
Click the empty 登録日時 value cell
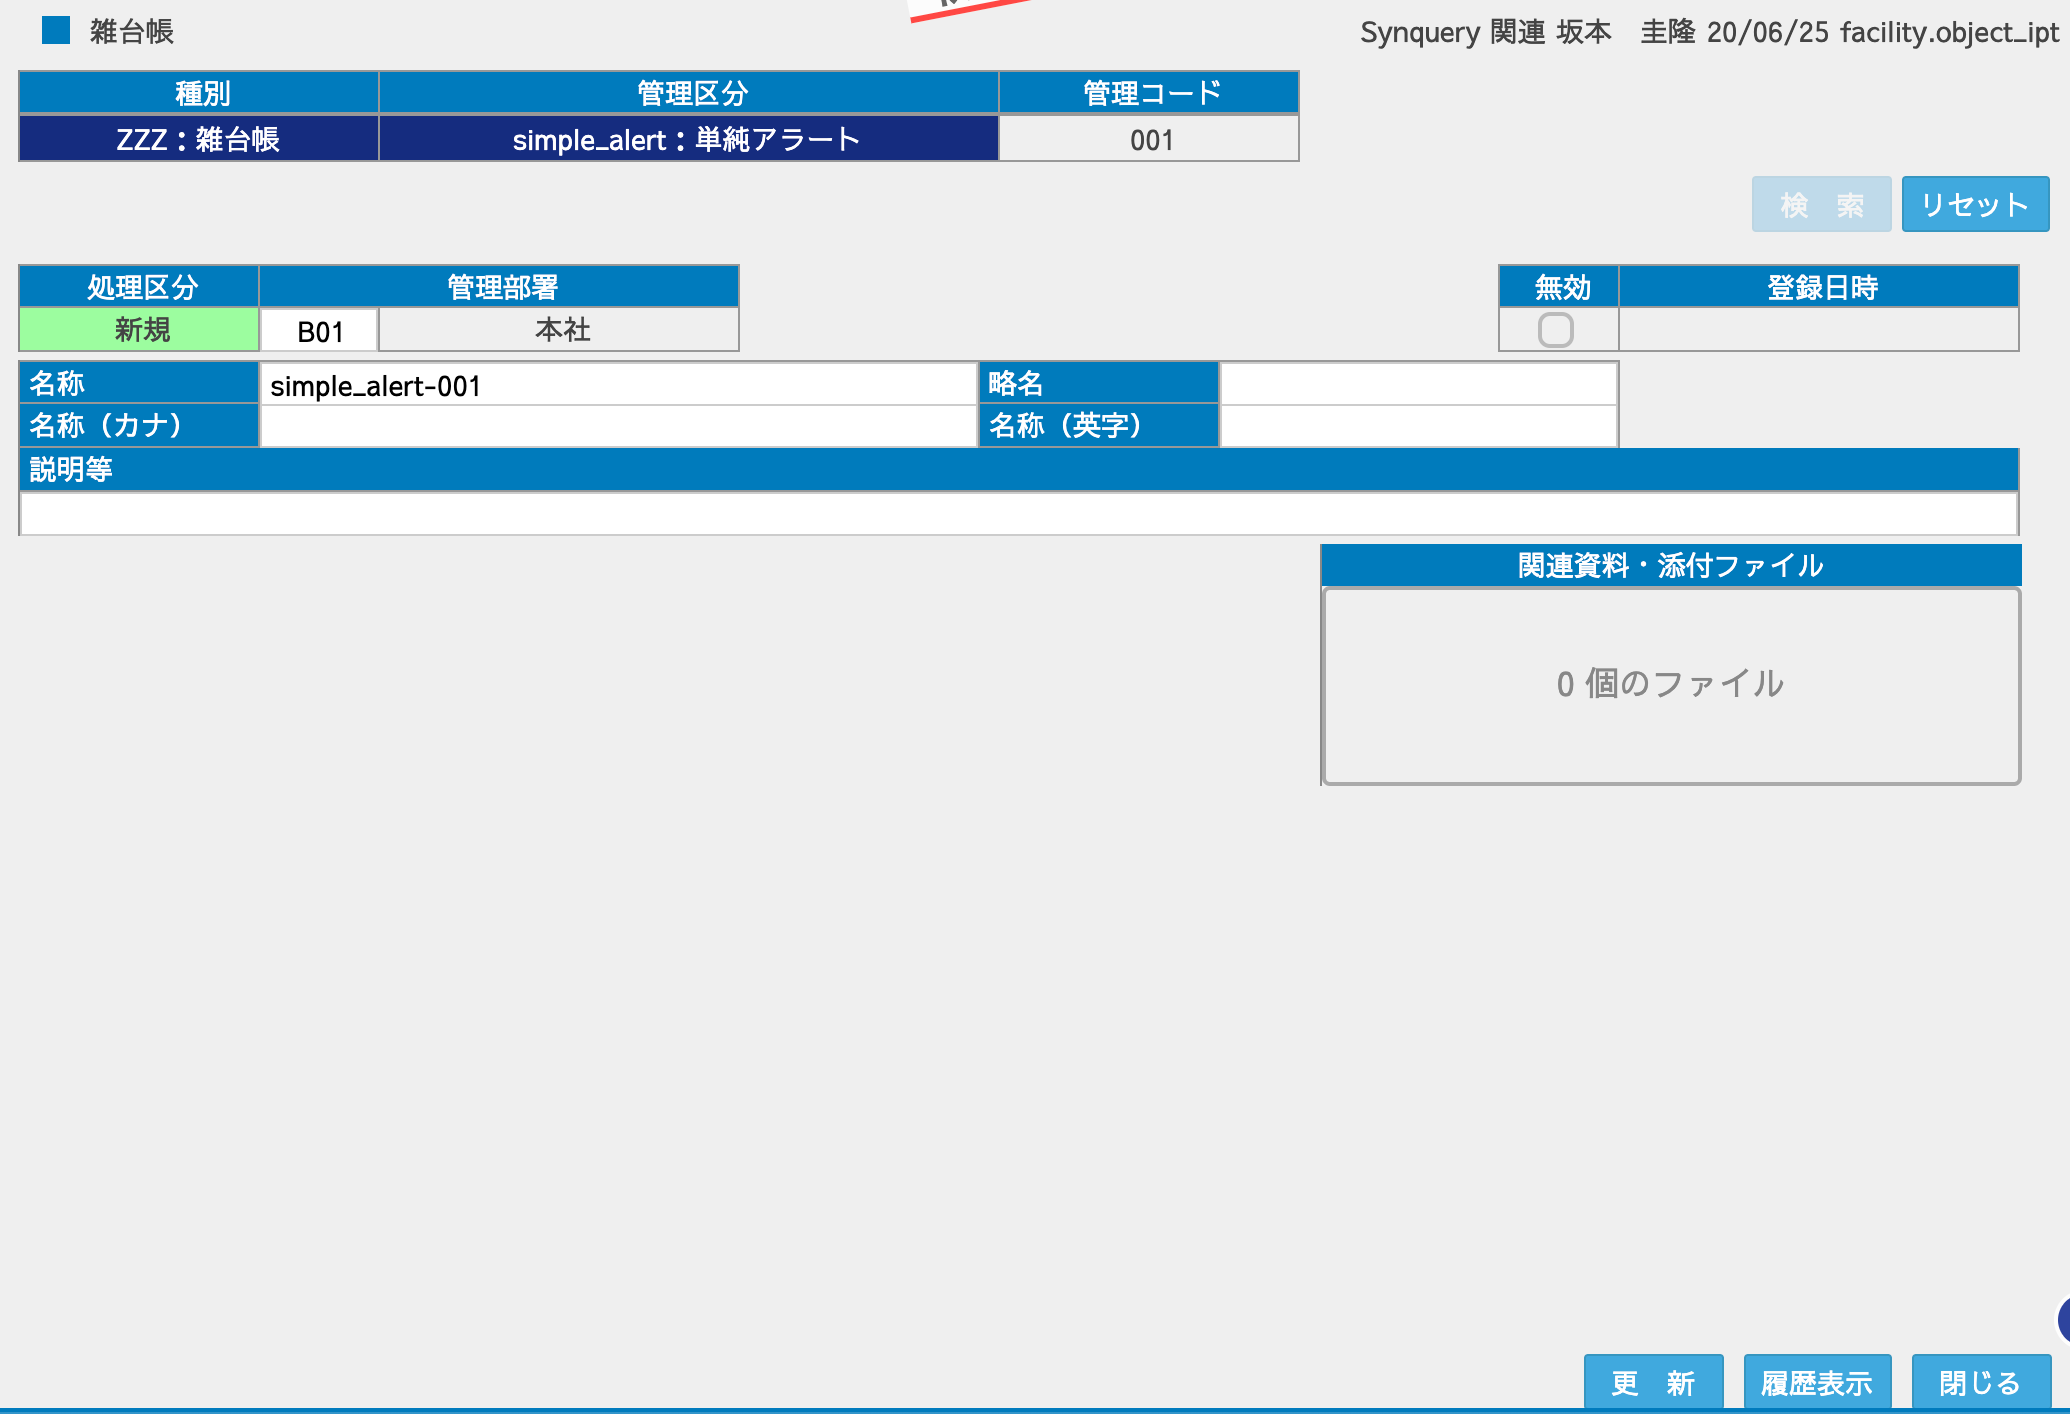(1818, 330)
